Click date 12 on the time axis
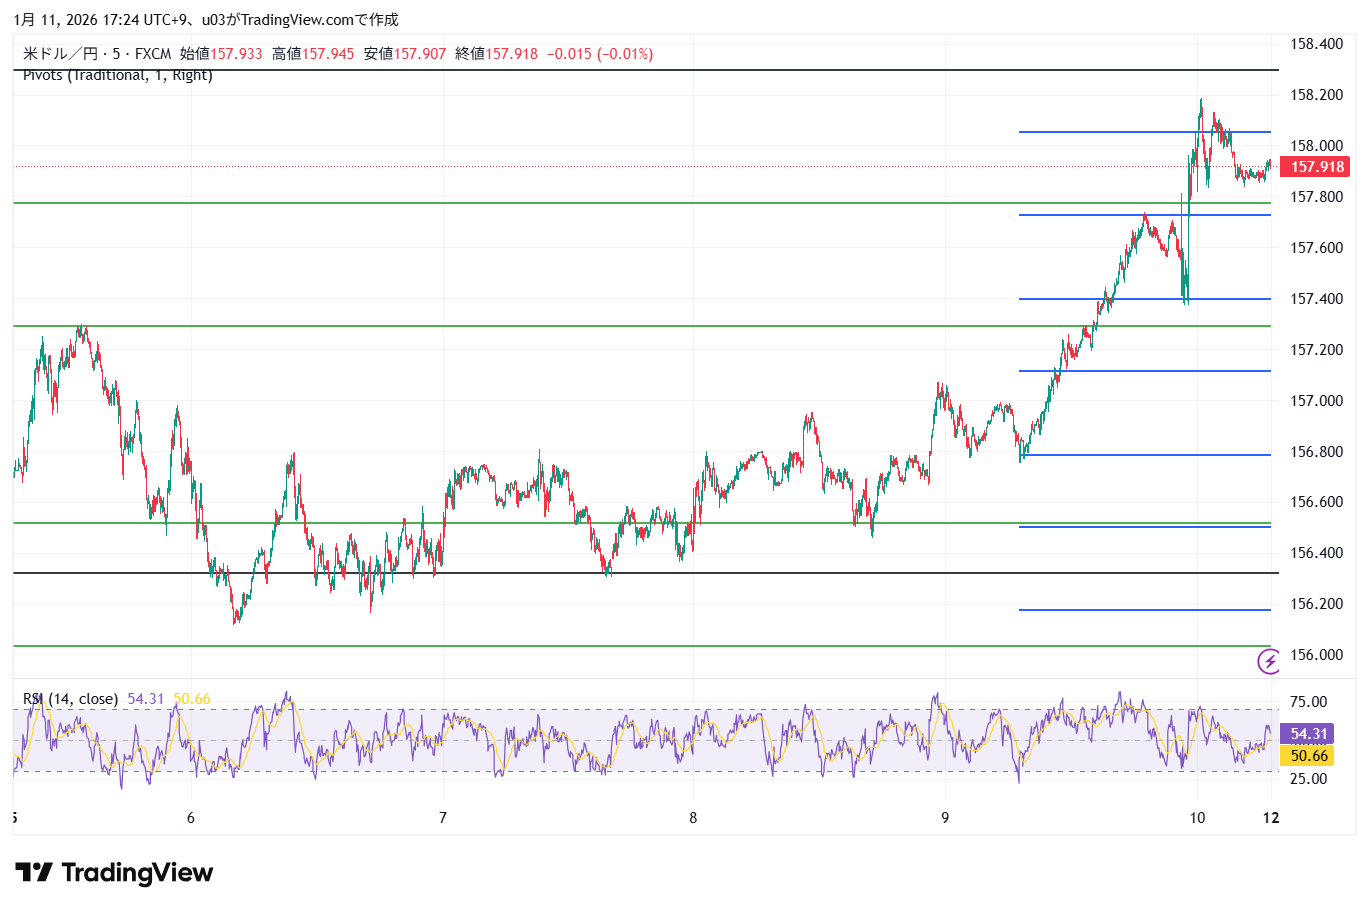Viewport: 1369px width, 910px height. [1270, 818]
